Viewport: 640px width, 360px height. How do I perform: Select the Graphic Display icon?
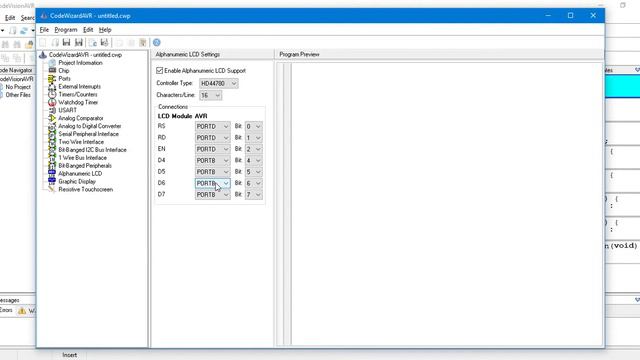tap(52, 181)
